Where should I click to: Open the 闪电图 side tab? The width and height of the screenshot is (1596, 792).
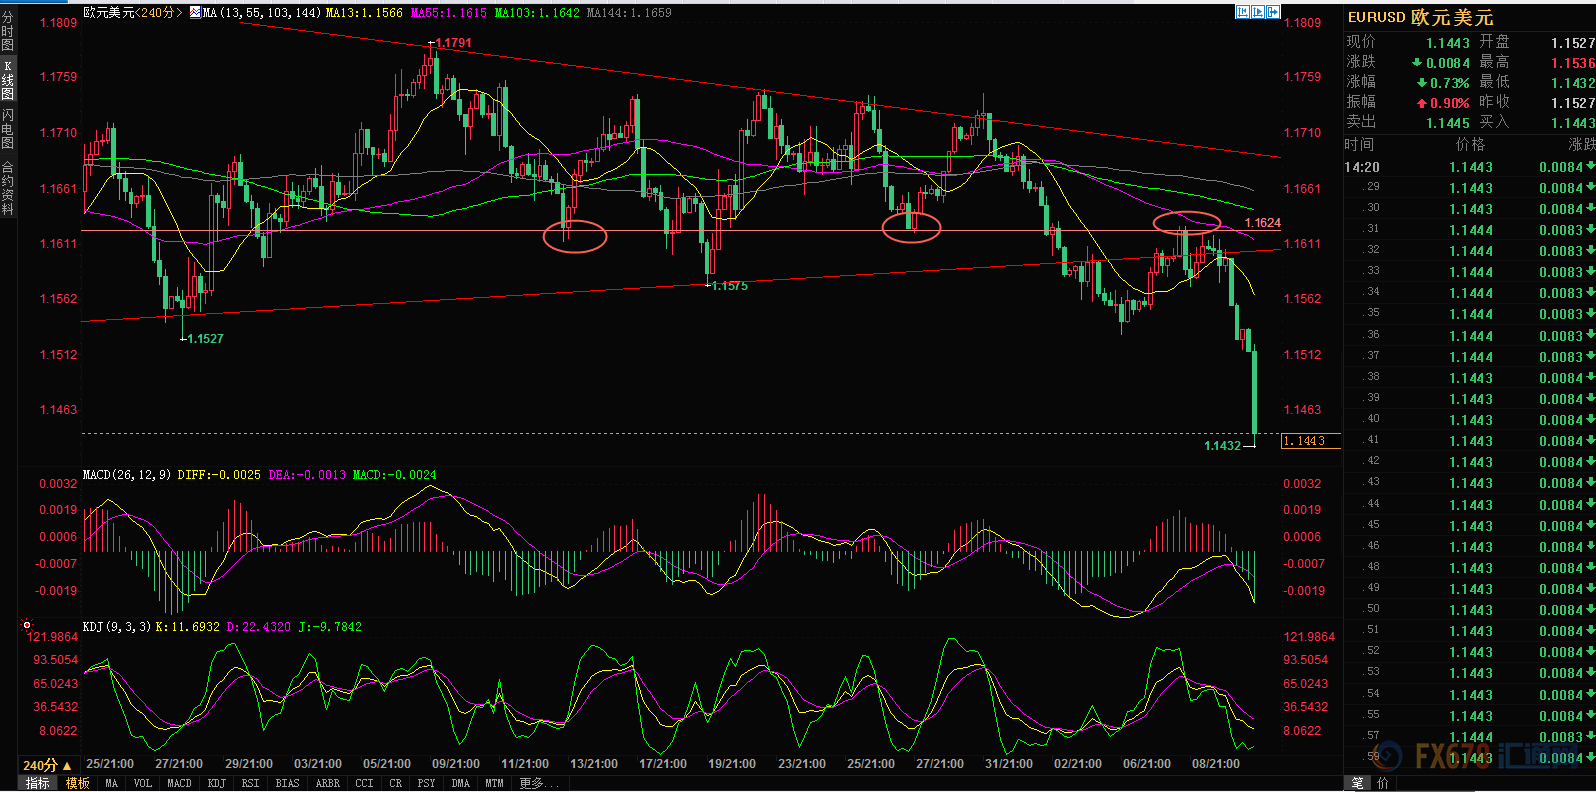[x=8, y=129]
